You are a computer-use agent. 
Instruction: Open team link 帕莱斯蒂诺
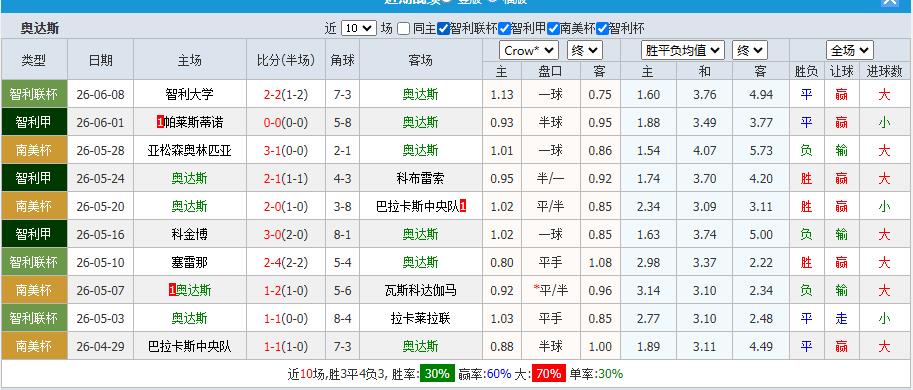coord(194,122)
